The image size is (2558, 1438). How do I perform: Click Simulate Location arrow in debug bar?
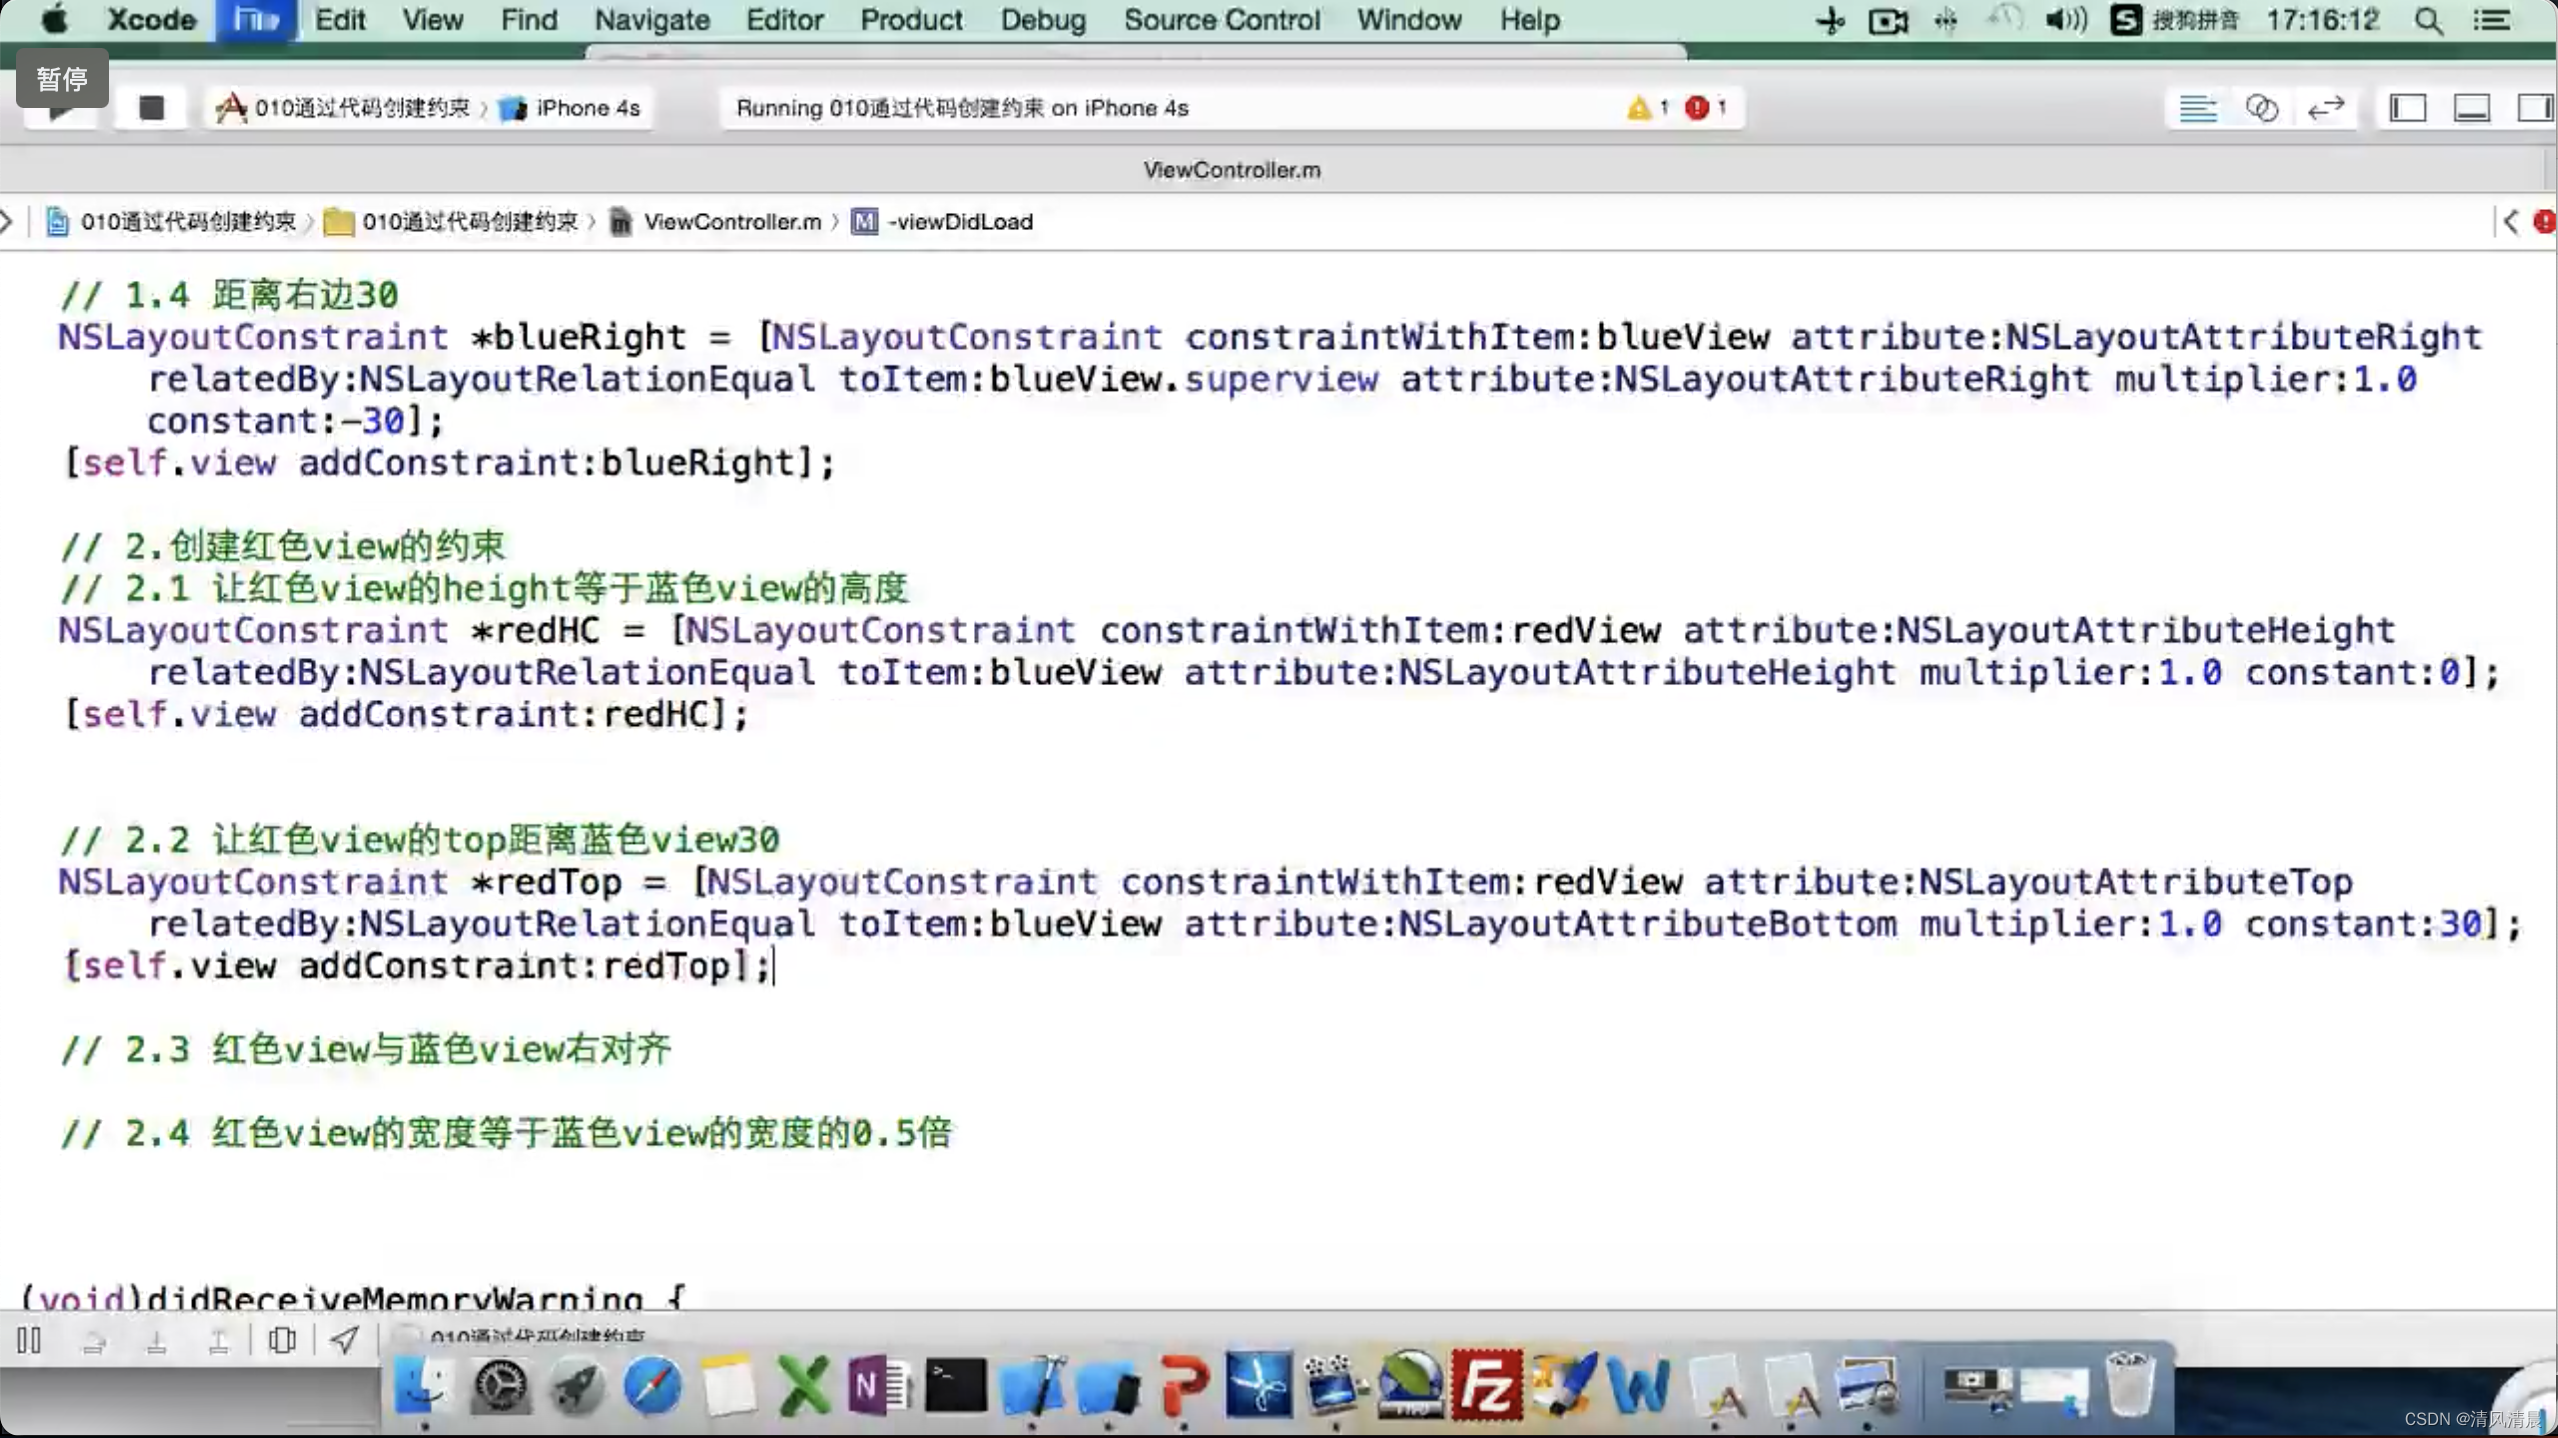tap(344, 1340)
